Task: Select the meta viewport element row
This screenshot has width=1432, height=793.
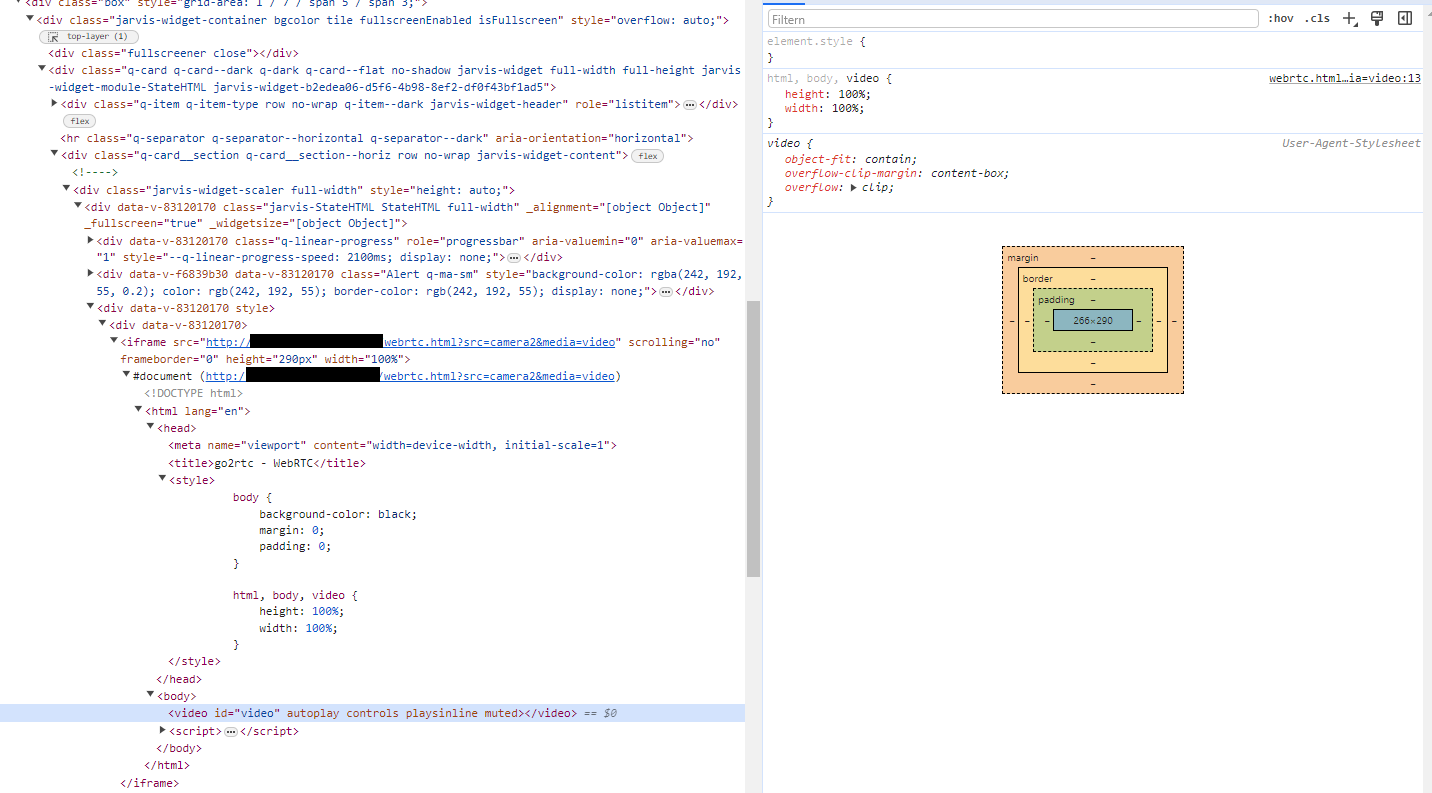Action: [392, 445]
